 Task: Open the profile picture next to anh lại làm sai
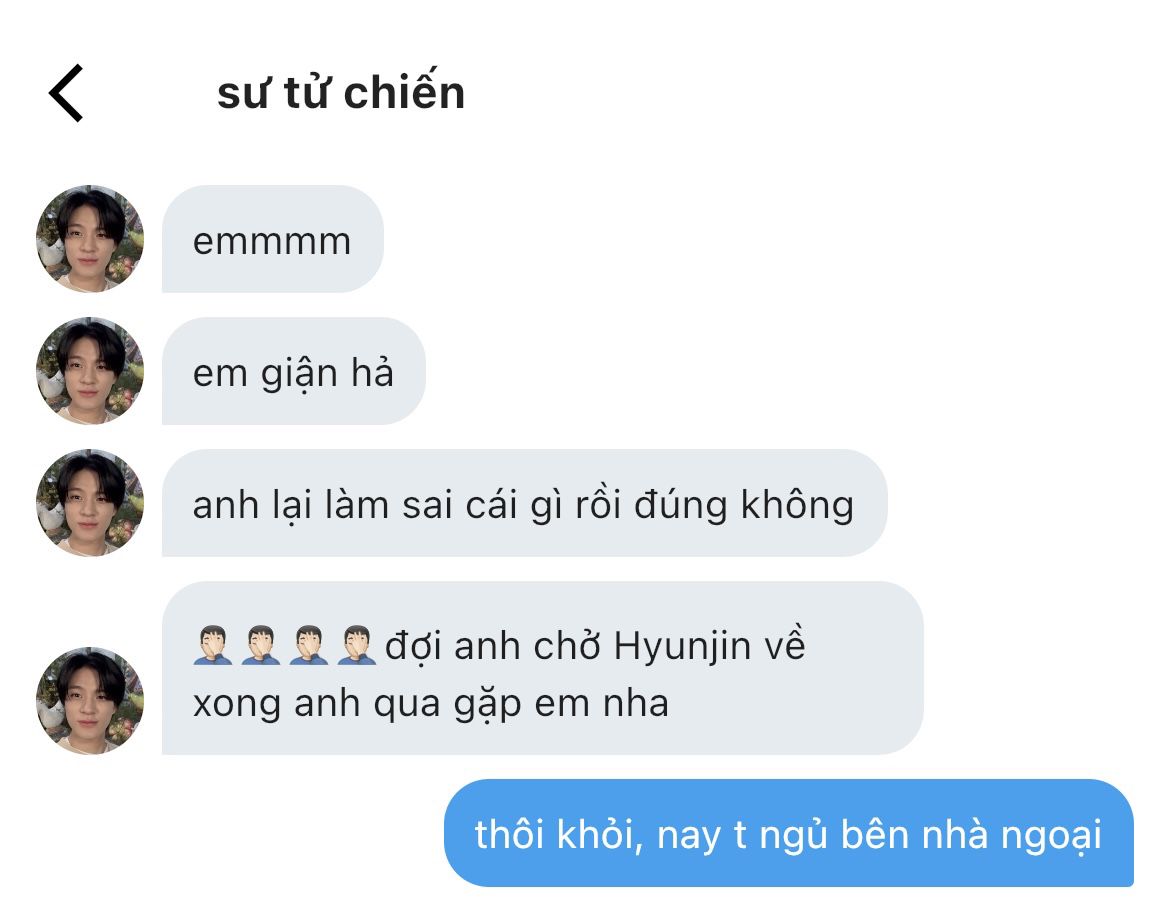[90, 502]
